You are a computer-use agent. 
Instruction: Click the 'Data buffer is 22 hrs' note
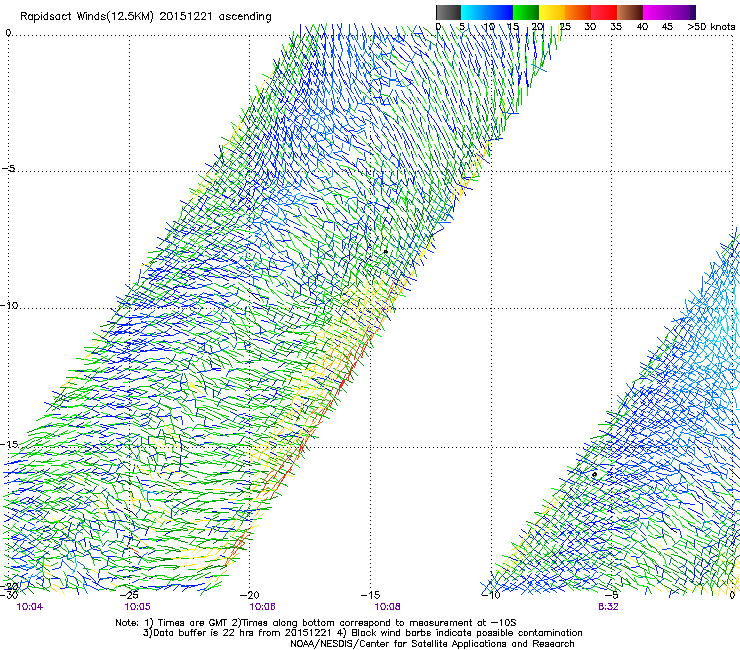click(x=362, y=633)
